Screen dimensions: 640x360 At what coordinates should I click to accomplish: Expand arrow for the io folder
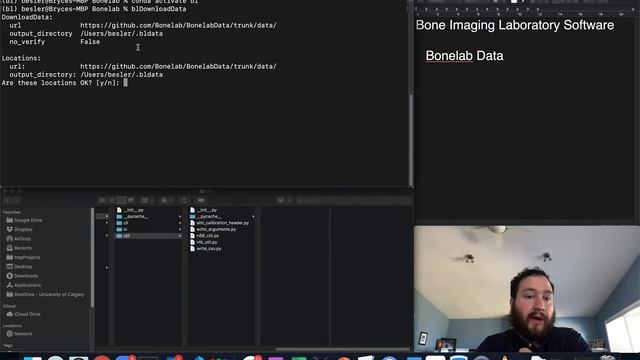(x=180, y=229)
